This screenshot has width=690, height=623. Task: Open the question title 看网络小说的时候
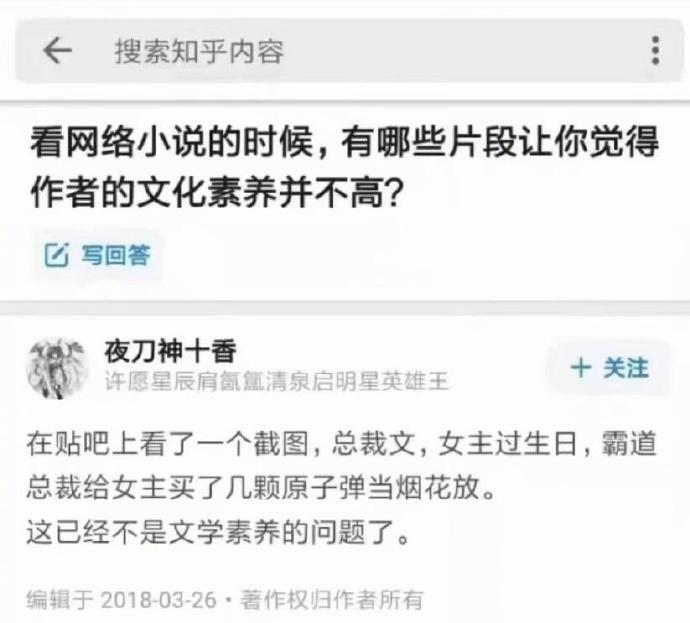(x=345, y=142)
